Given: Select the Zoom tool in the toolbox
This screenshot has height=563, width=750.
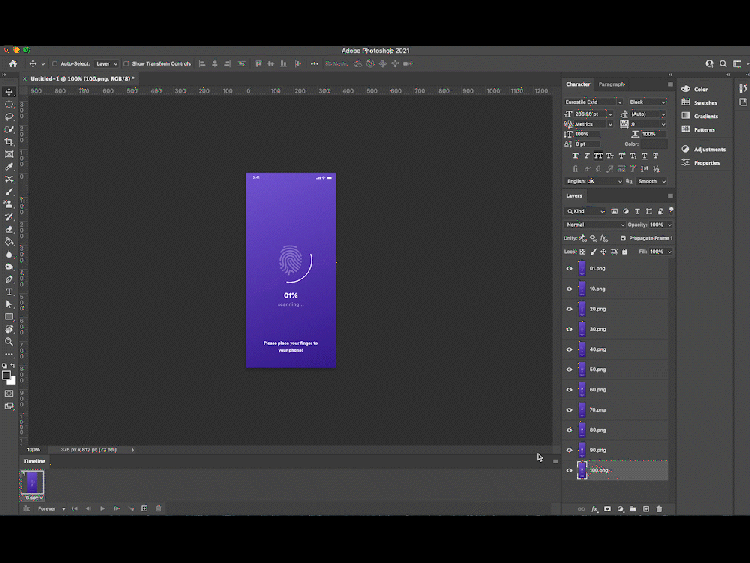Looking at the screenshot, I should pos(9,342).
